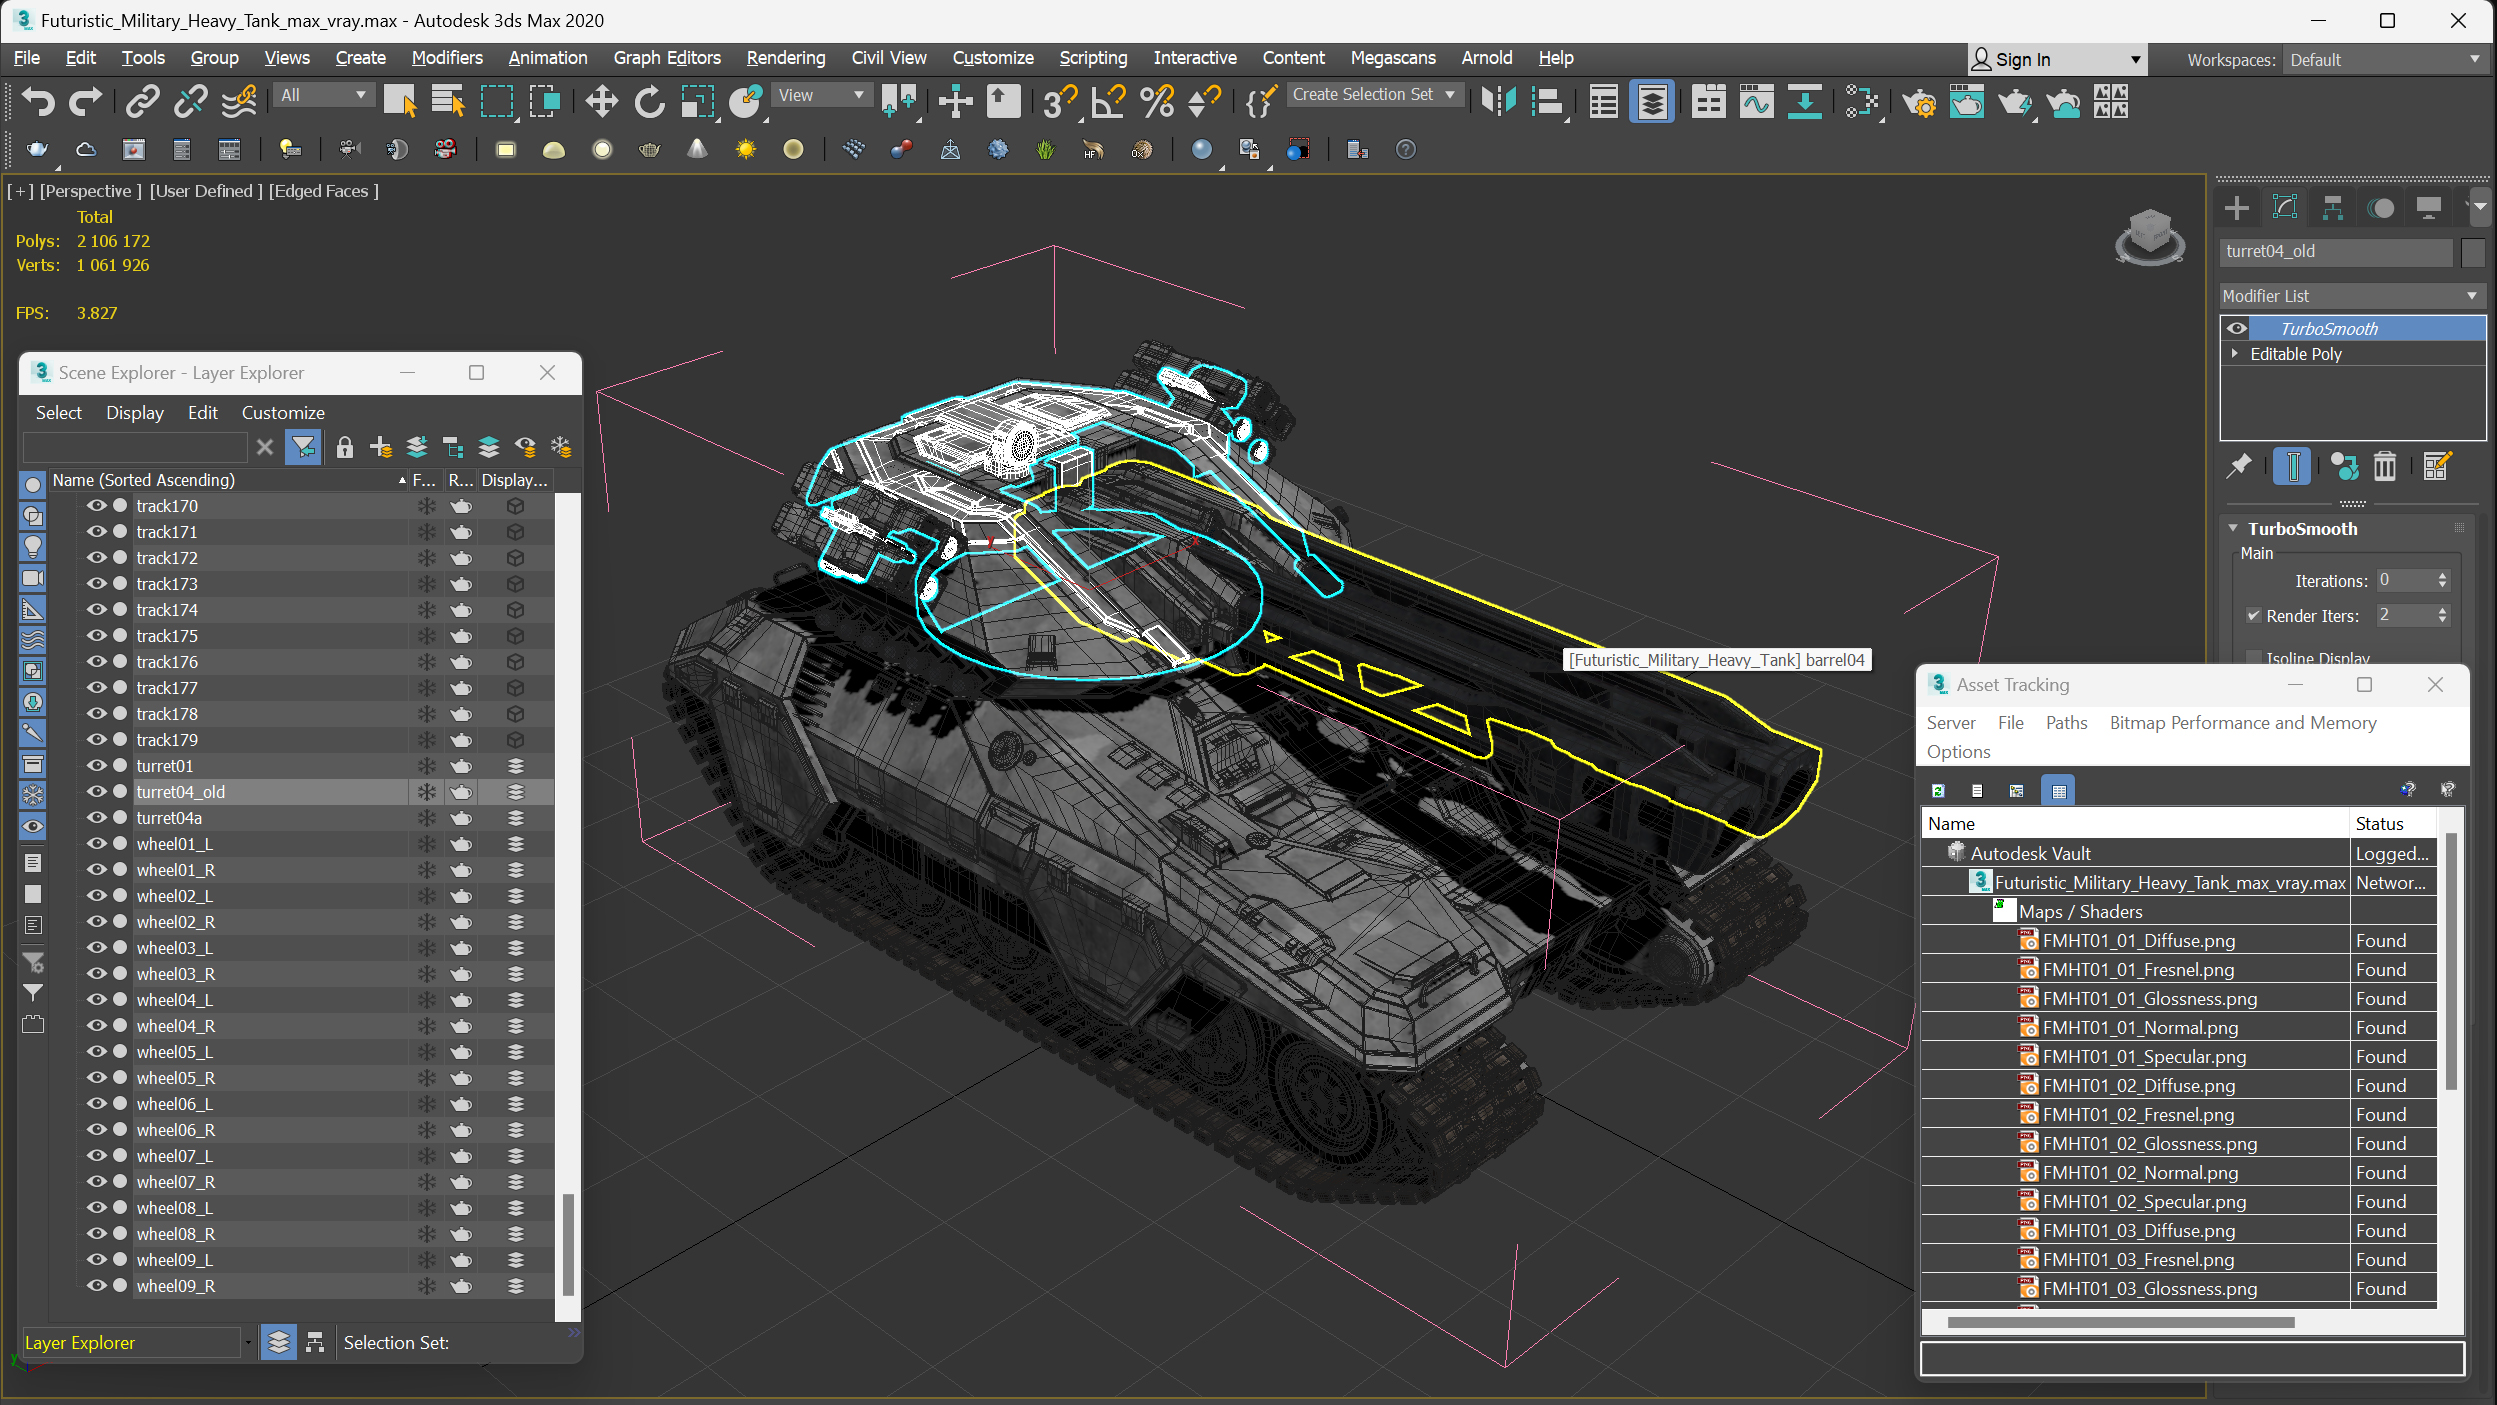Viewport: 2497px width, 1405px height.
Task: Clear Scene Explorer search with X
Action: tap(264, 447)
